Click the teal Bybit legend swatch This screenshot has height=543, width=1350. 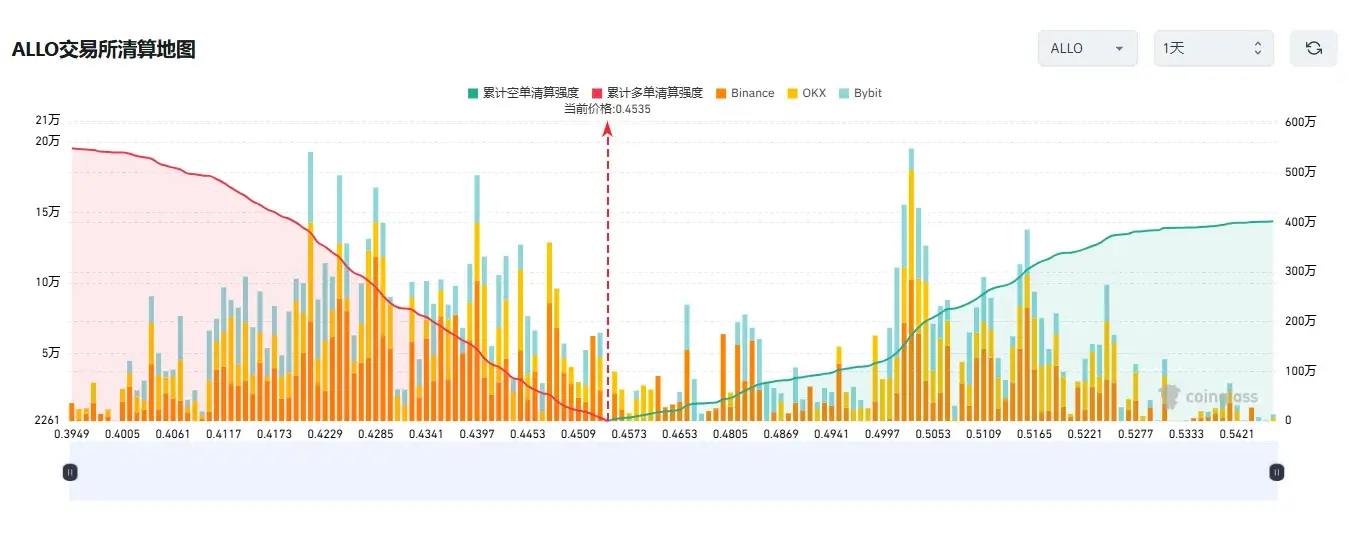tap(844, 93)
